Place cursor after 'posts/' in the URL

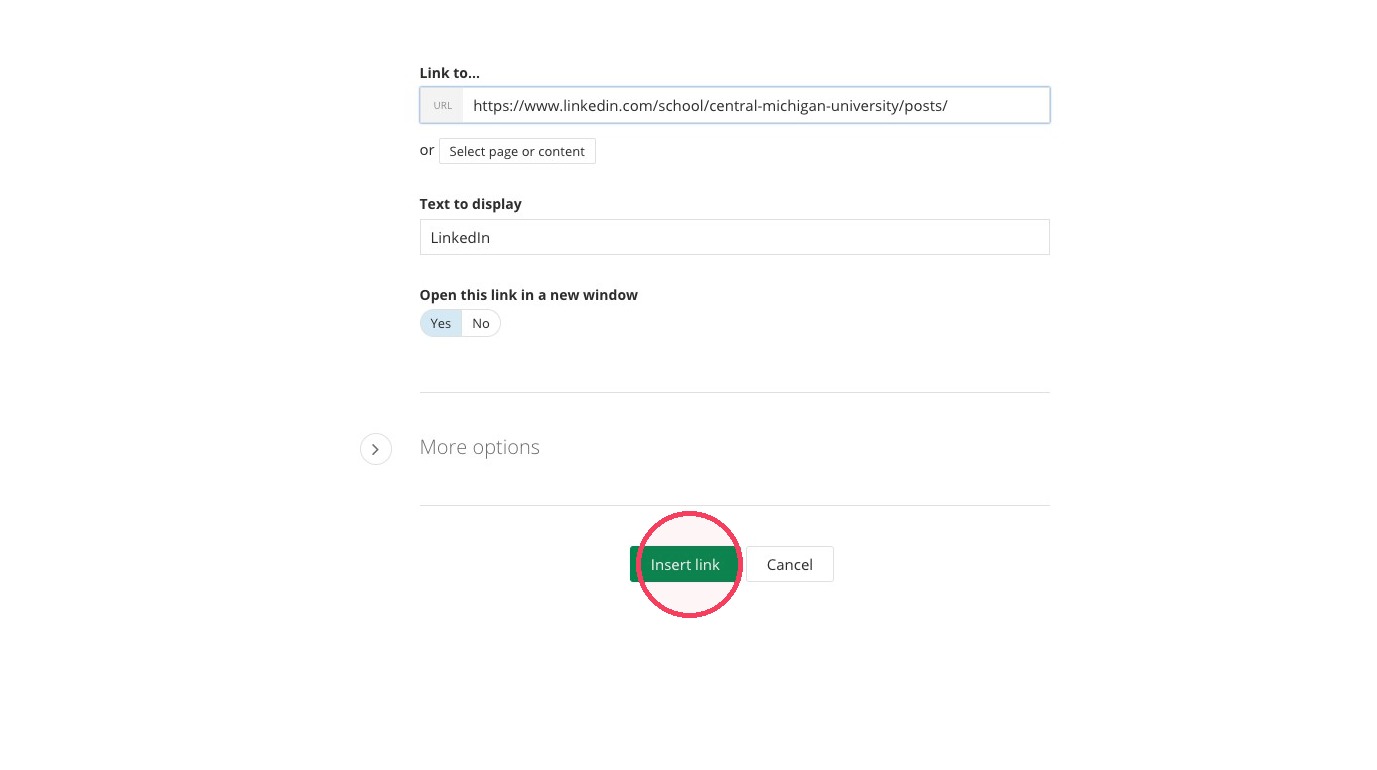949,105
